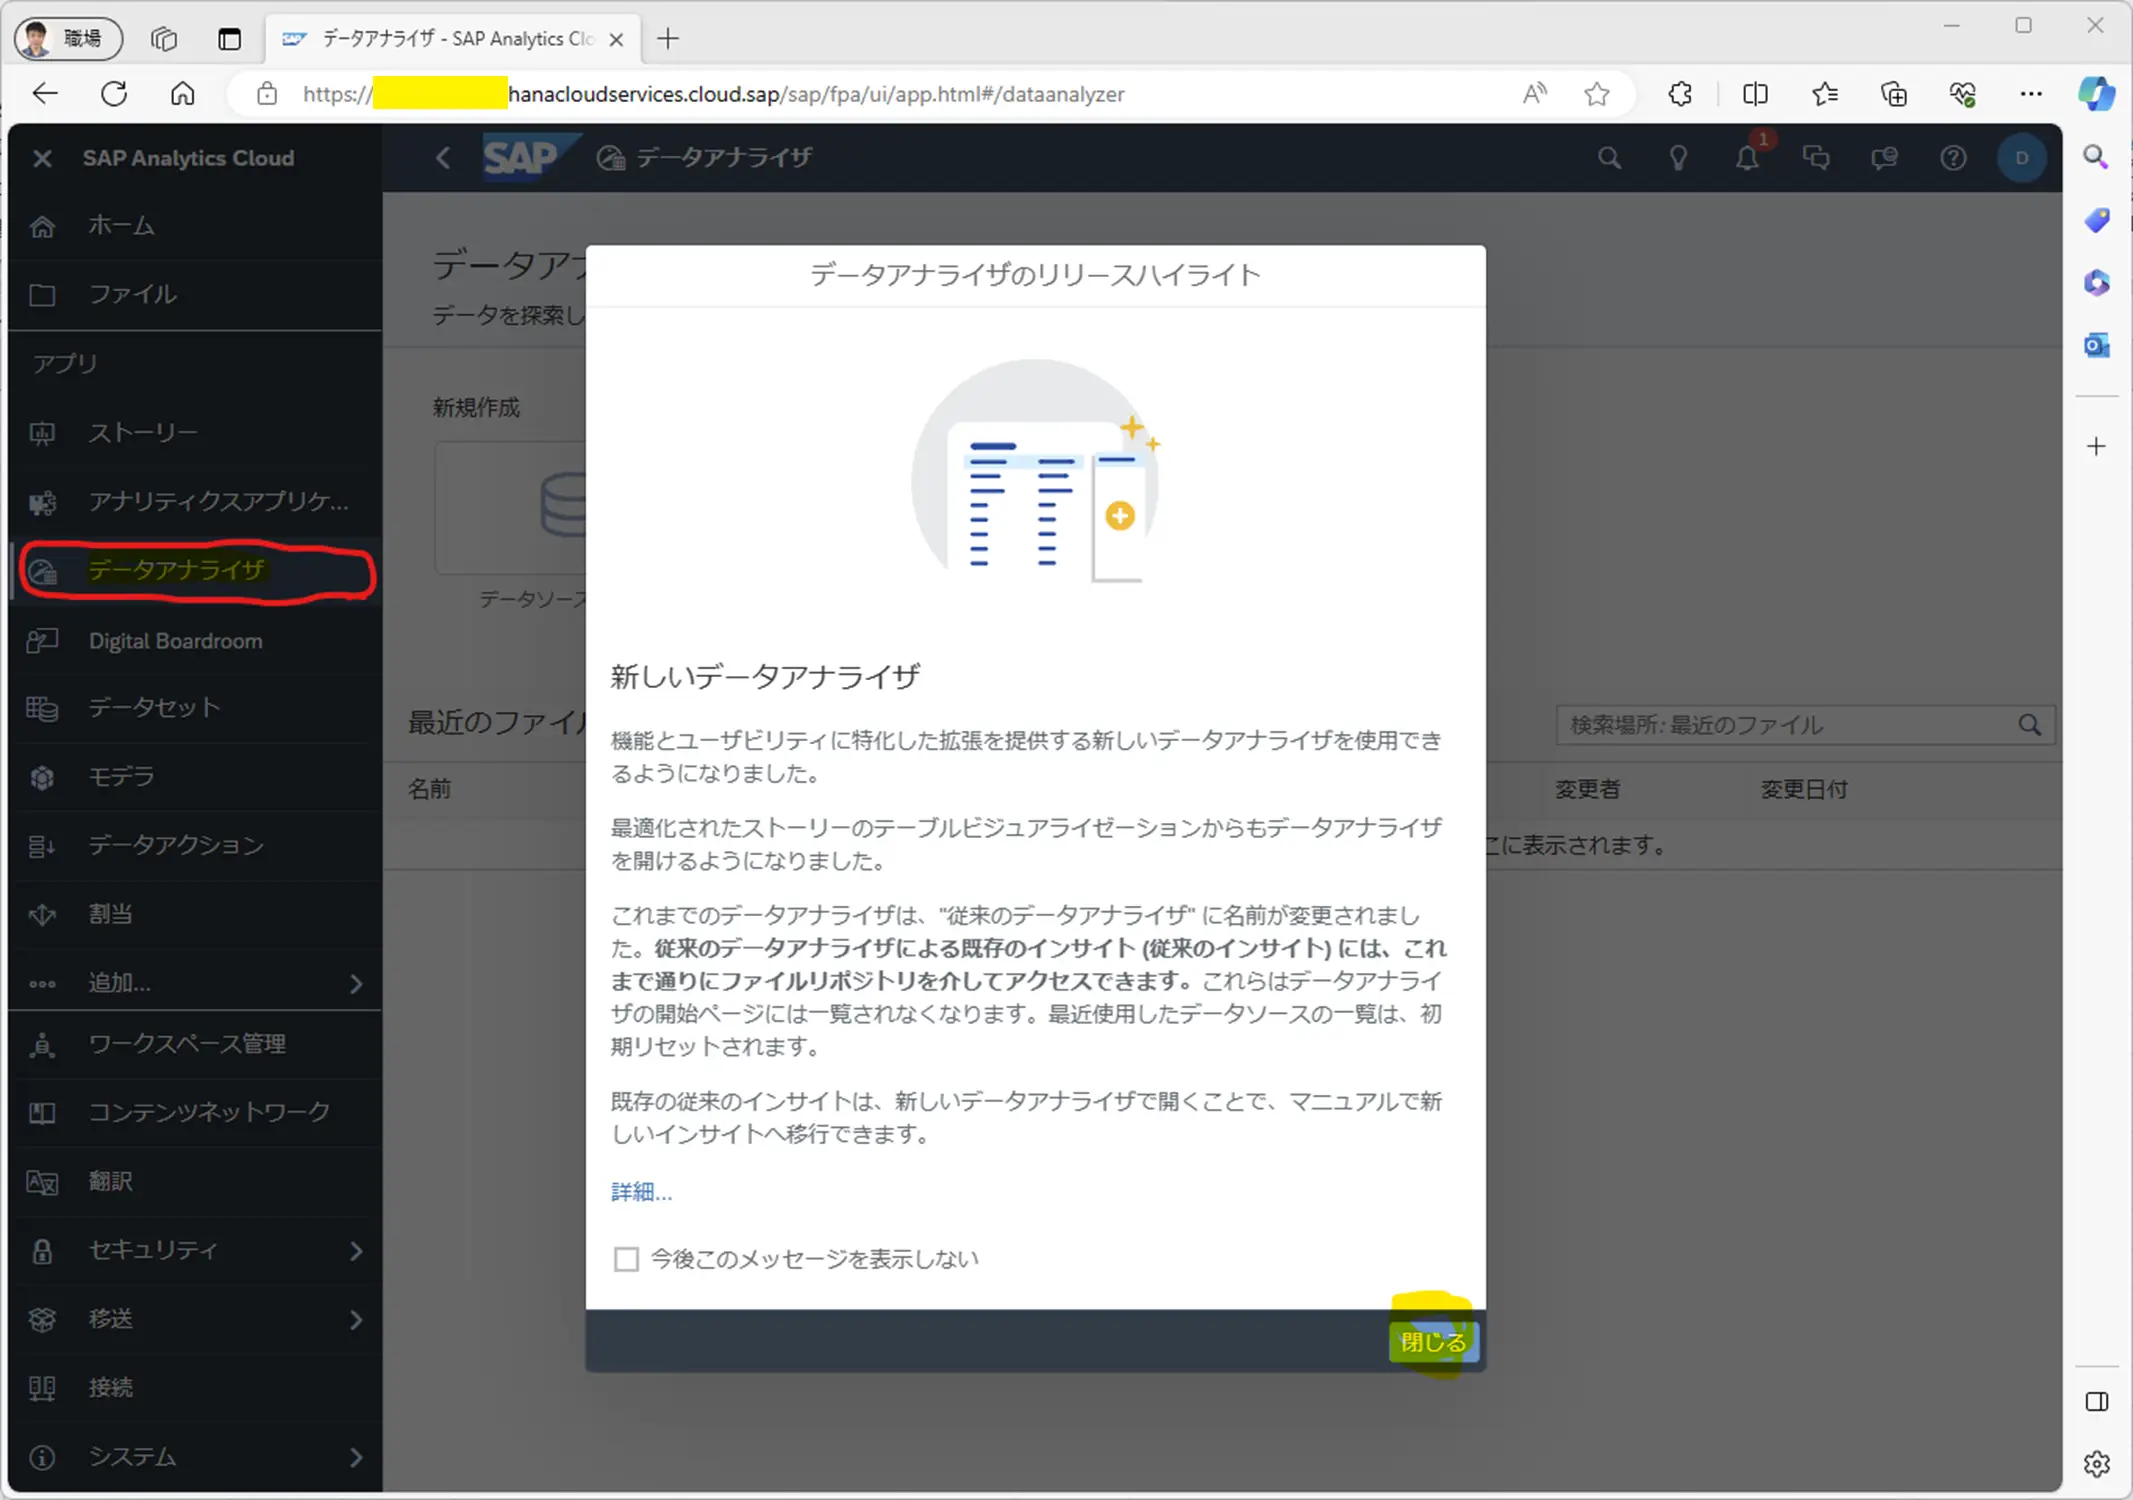This screenshot has width=2133, height=1500.
Task: Check 今後このメッセージを表示しない checkbox
Action: [626, 1259]
